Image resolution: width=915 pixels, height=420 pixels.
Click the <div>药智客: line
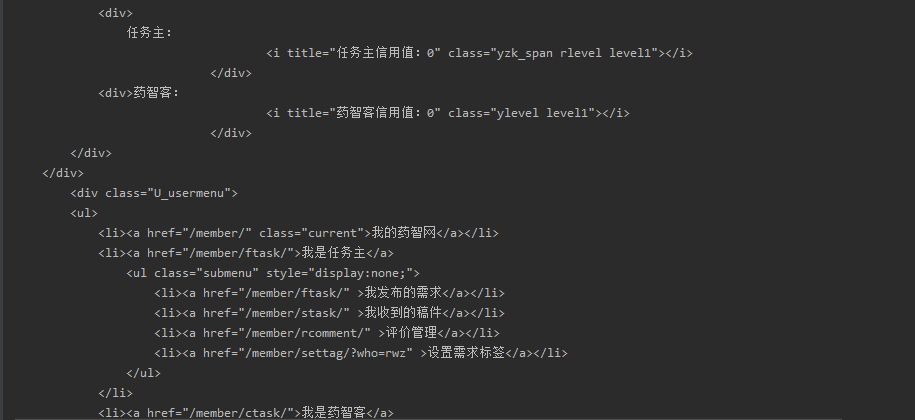pyautogui.click(x=139, y=93)
